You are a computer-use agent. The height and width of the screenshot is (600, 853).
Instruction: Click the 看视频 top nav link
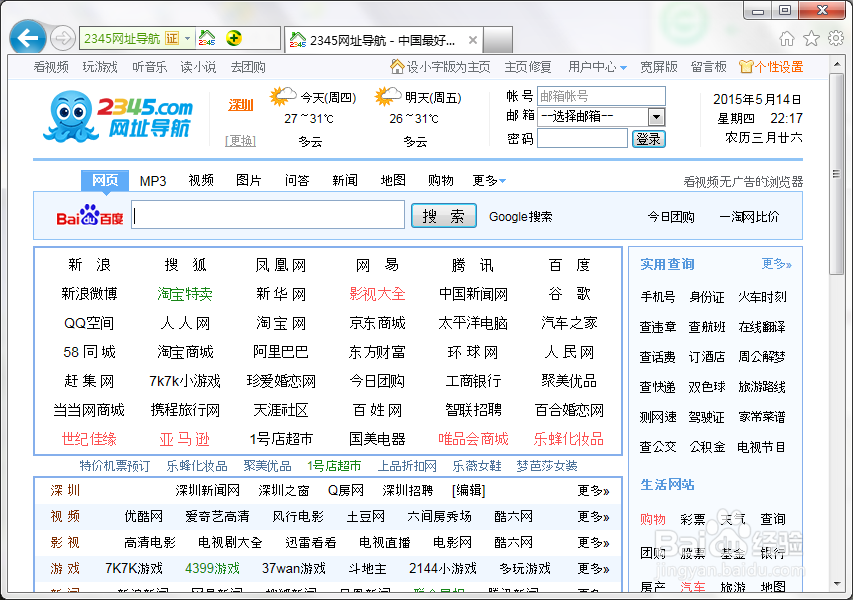click(x=51, y=67)
